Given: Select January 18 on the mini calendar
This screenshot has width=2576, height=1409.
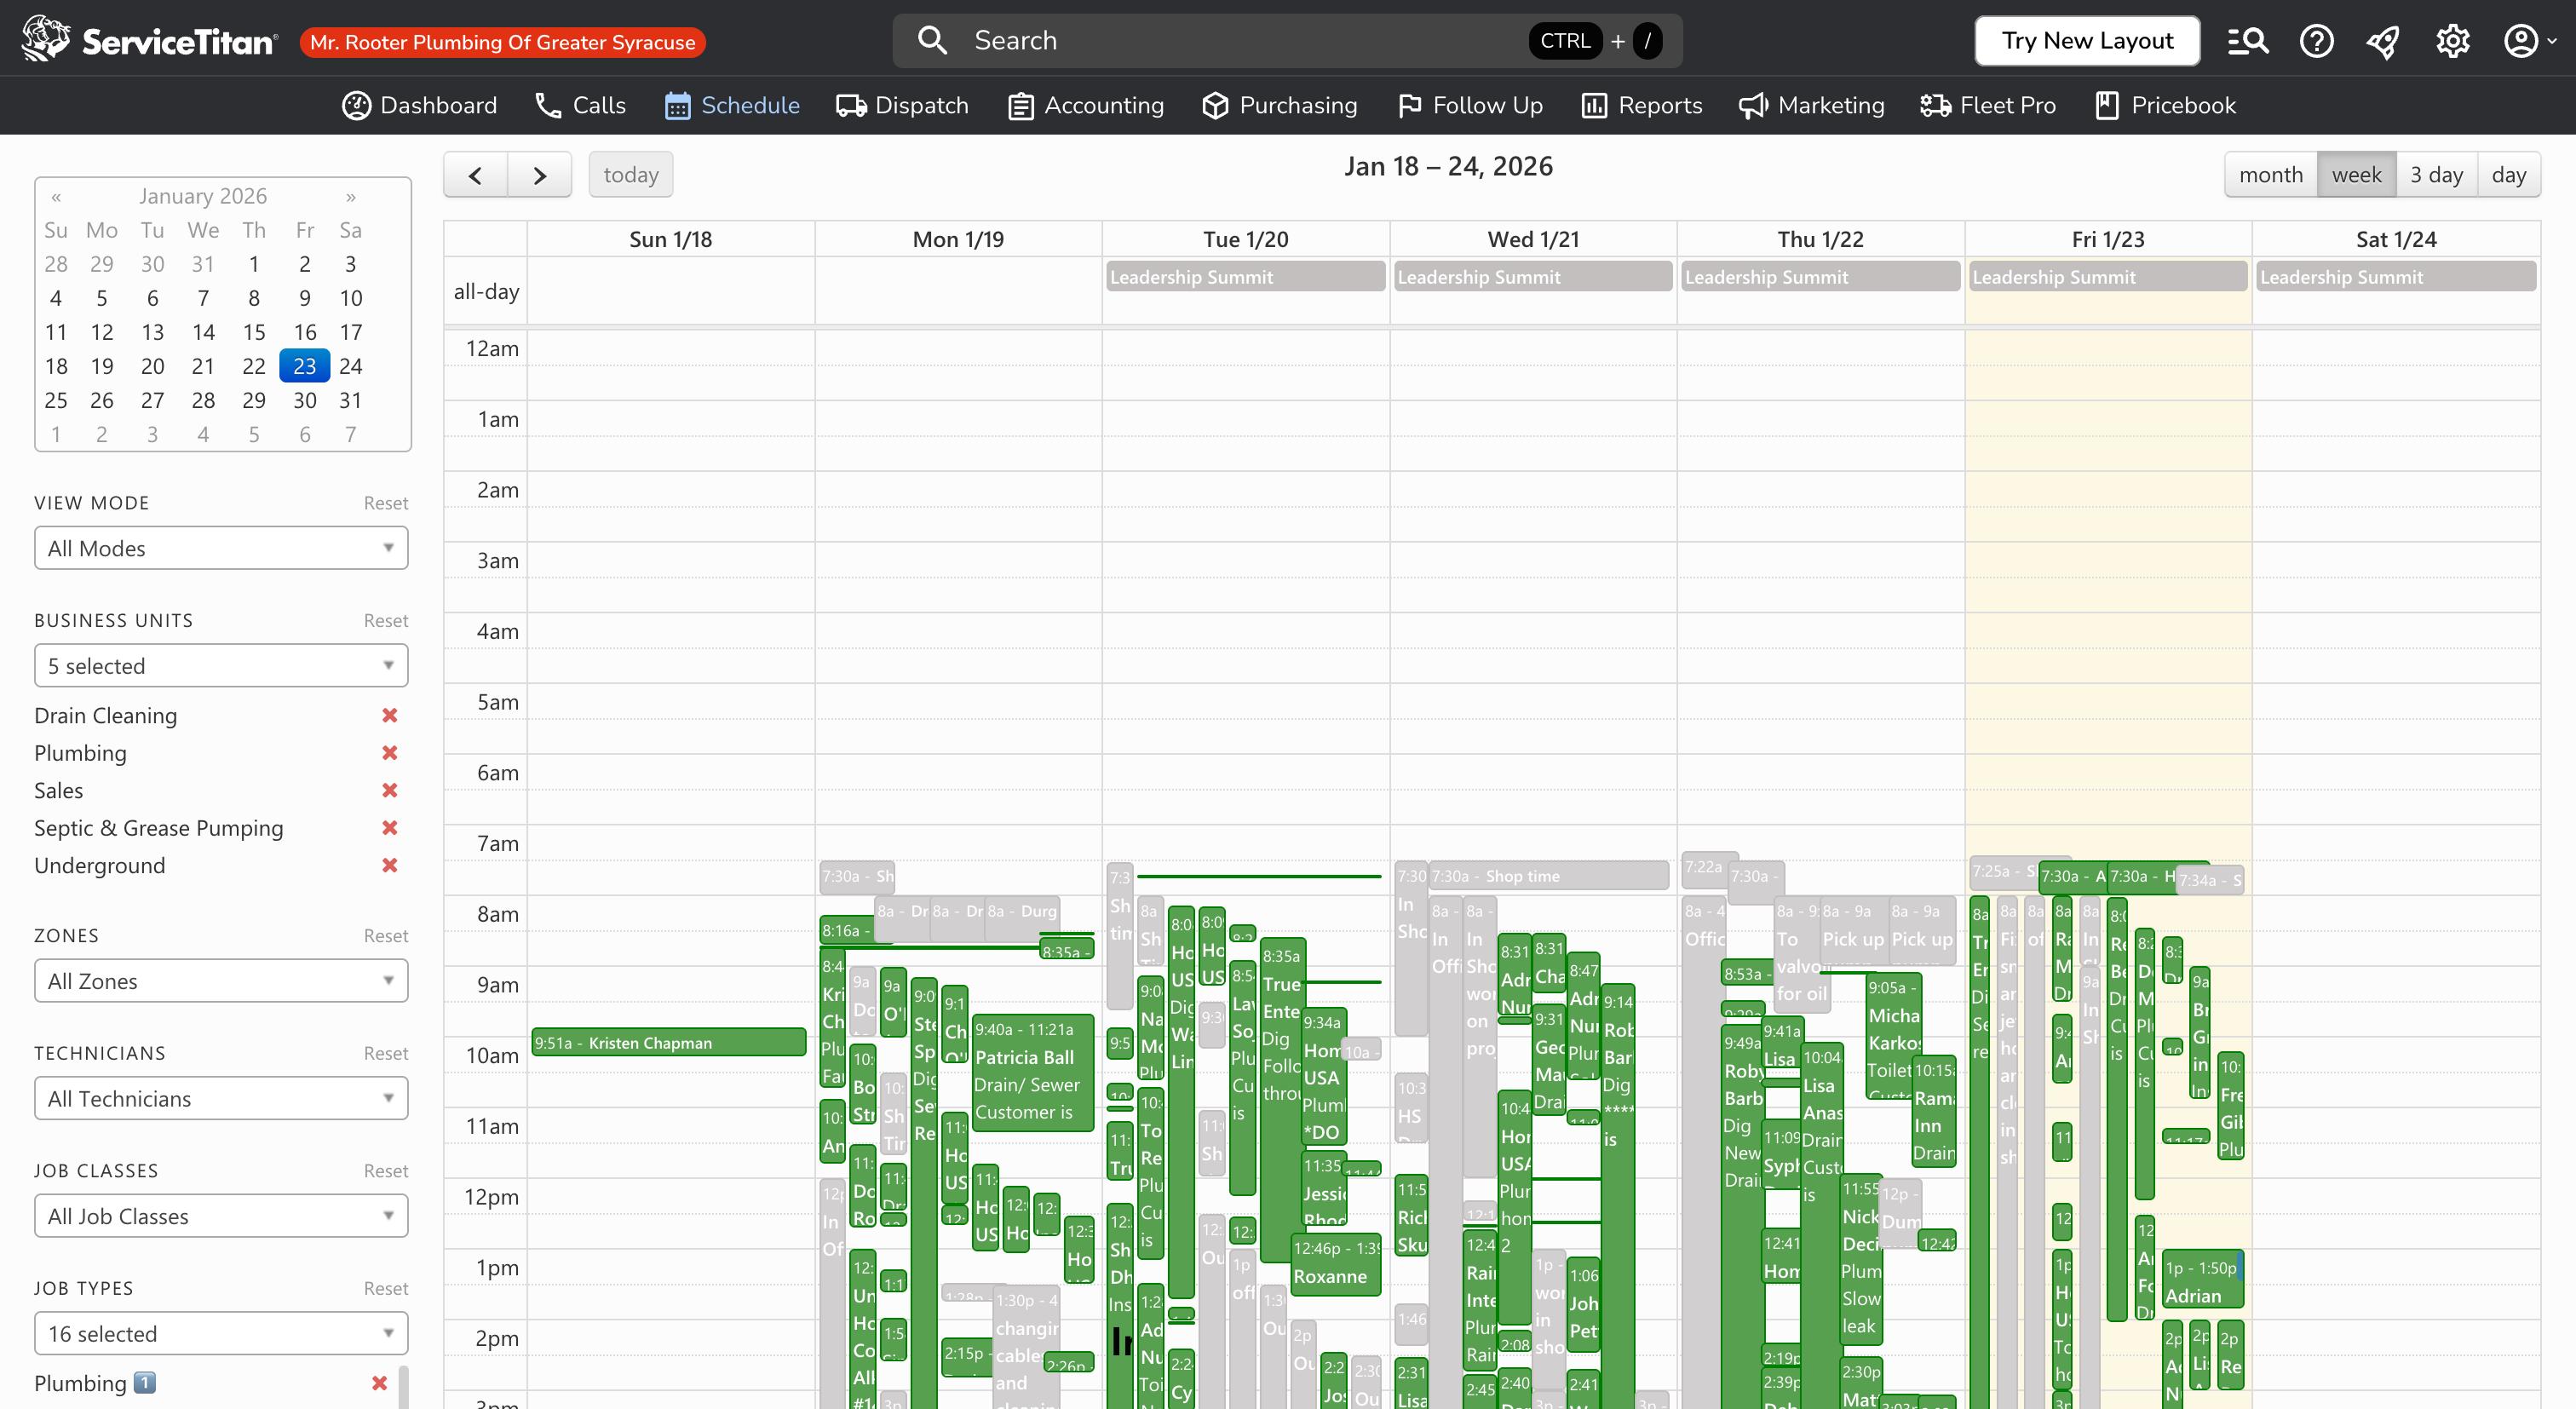Looking at the screenshot, I should click(x=55, y=366).
